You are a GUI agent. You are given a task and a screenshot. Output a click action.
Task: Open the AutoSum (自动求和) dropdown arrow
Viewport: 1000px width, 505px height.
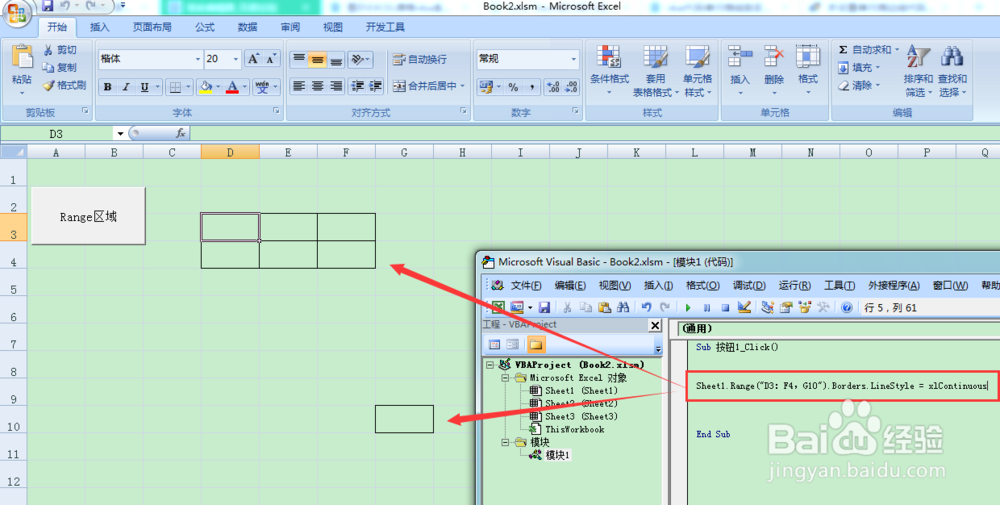coord(897,50)
